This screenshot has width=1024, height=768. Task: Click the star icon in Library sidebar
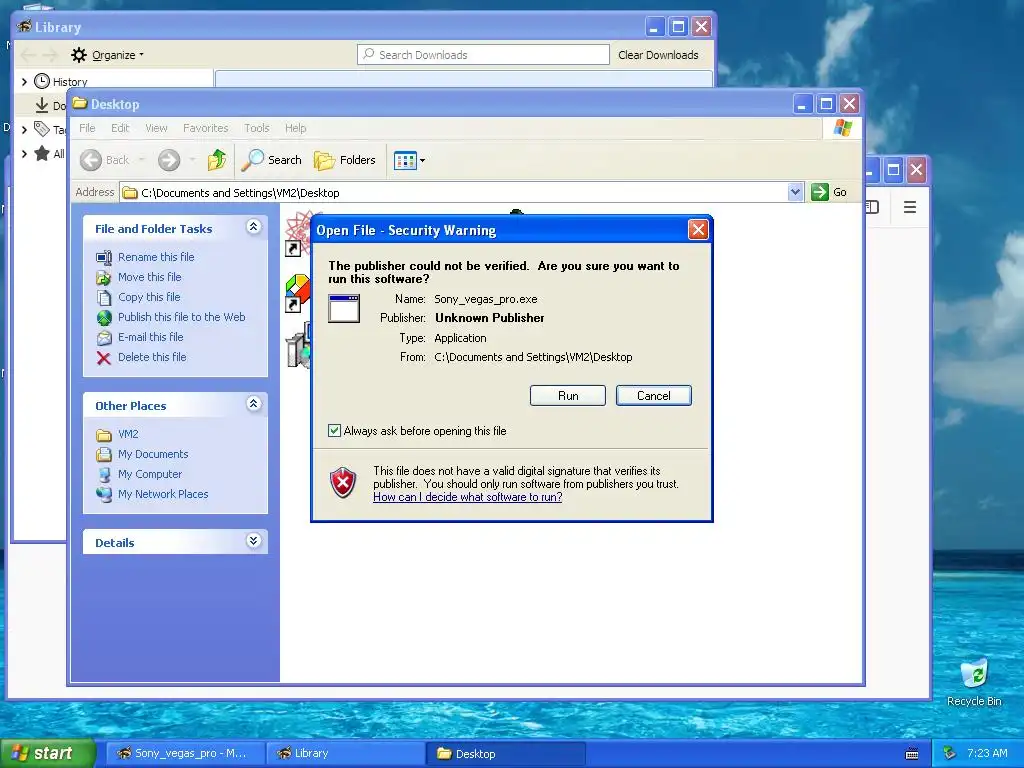(42, 153)
